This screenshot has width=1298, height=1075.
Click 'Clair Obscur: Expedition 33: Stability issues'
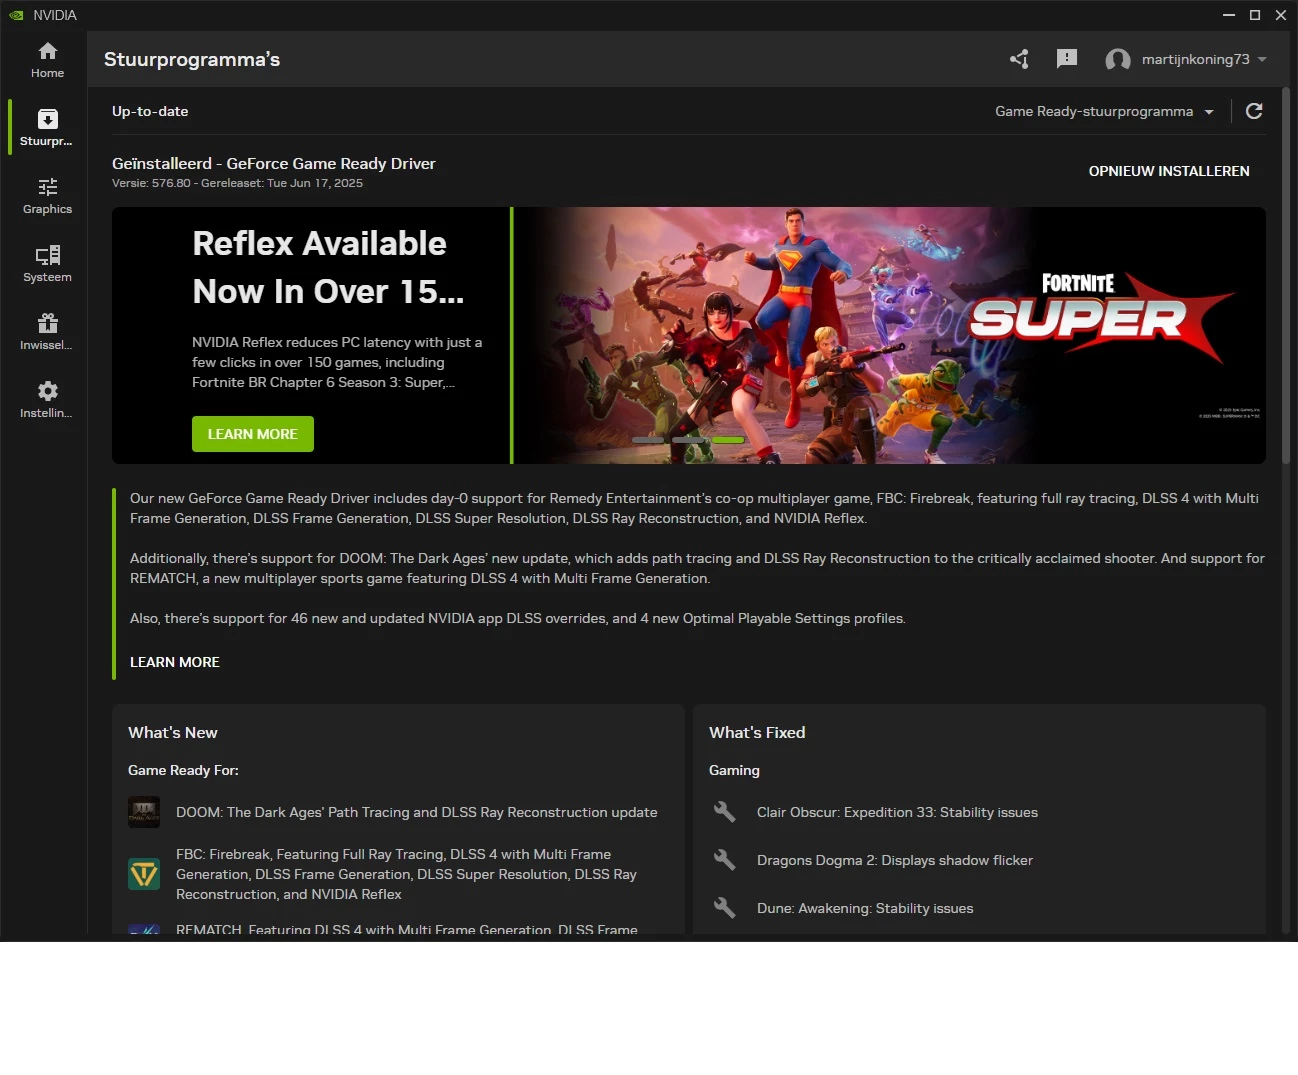point(897,812)
